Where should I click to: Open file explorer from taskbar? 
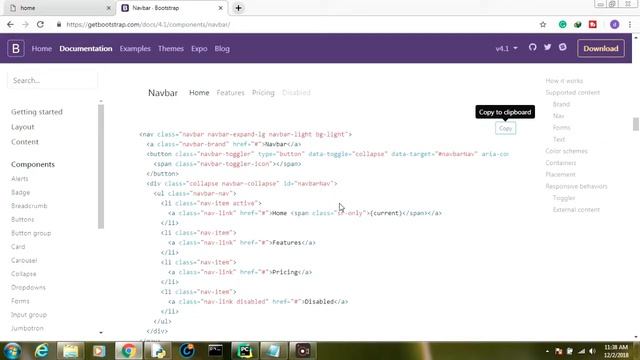coord(70,351)
